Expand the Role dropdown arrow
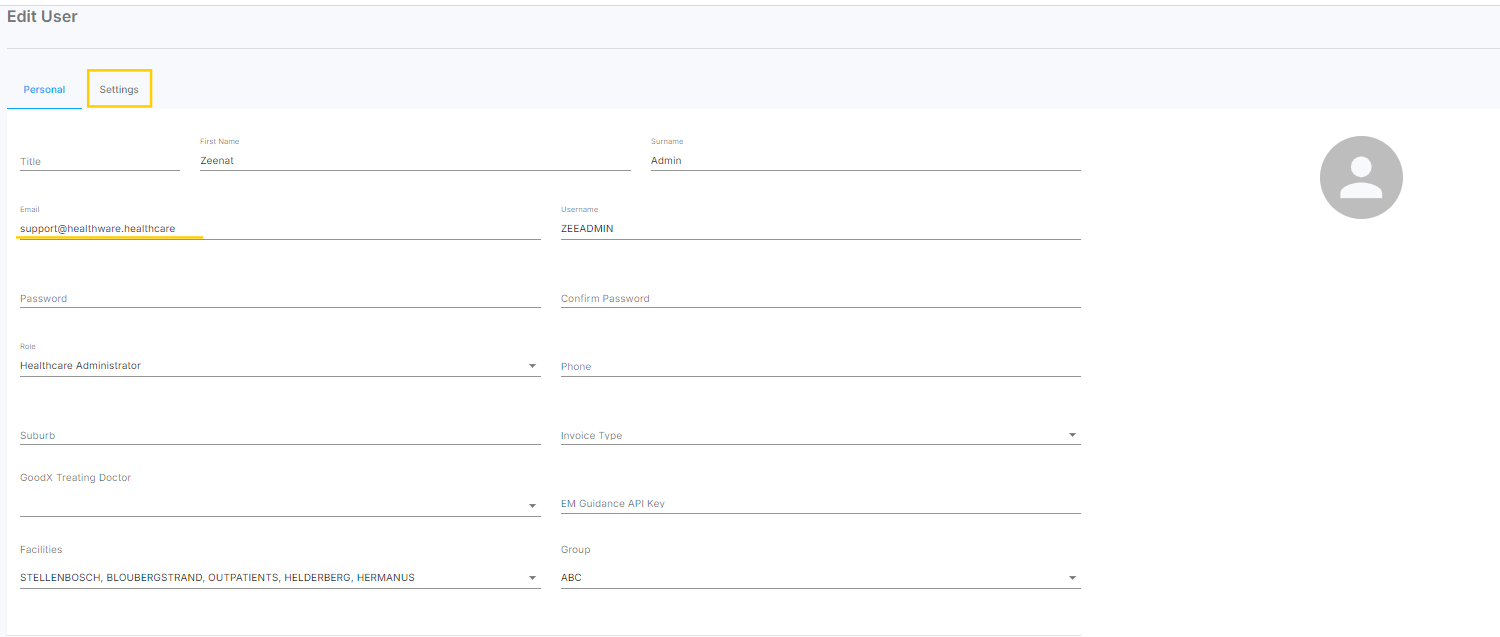1500x637 pixels. point(532,366)
